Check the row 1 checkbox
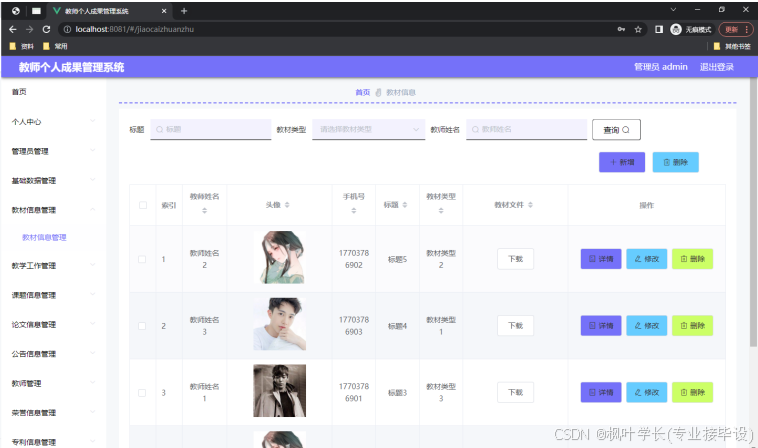Image resolution: width=758 pixels, height=448 pixels. pos(142,260)
